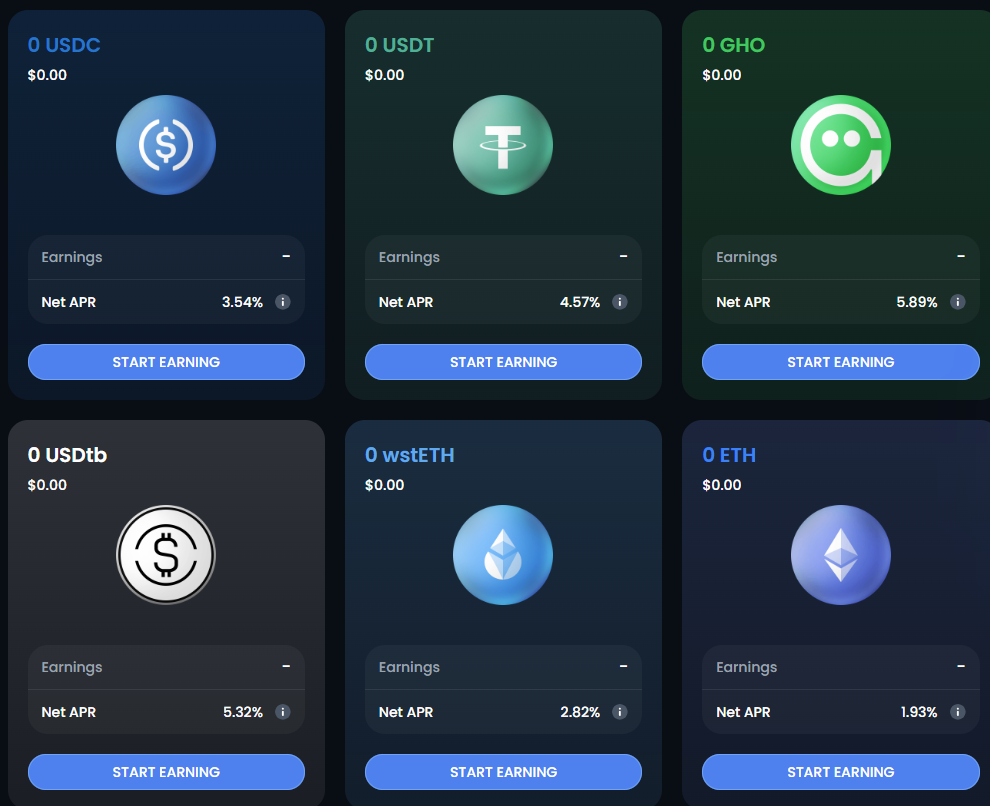Screen dimensions: 990x806
Task: Click the 0 USDC balance heading
Action: [64, 45]
